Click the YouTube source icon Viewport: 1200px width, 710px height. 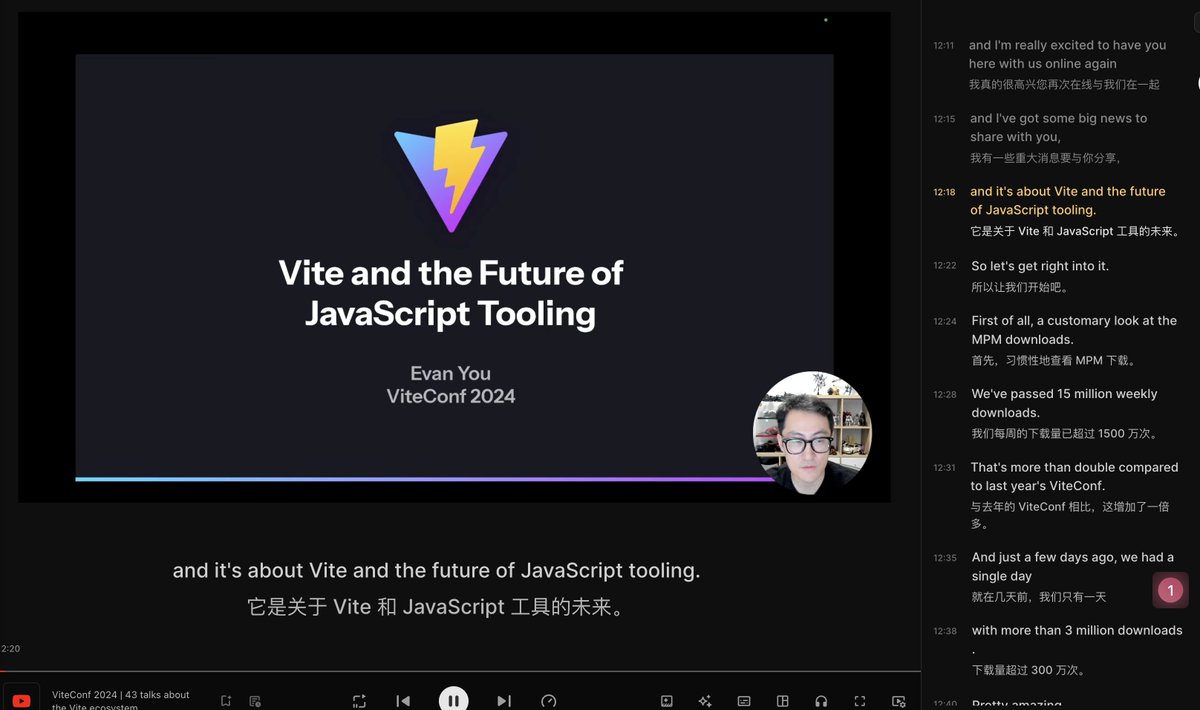tap(21, 700)
